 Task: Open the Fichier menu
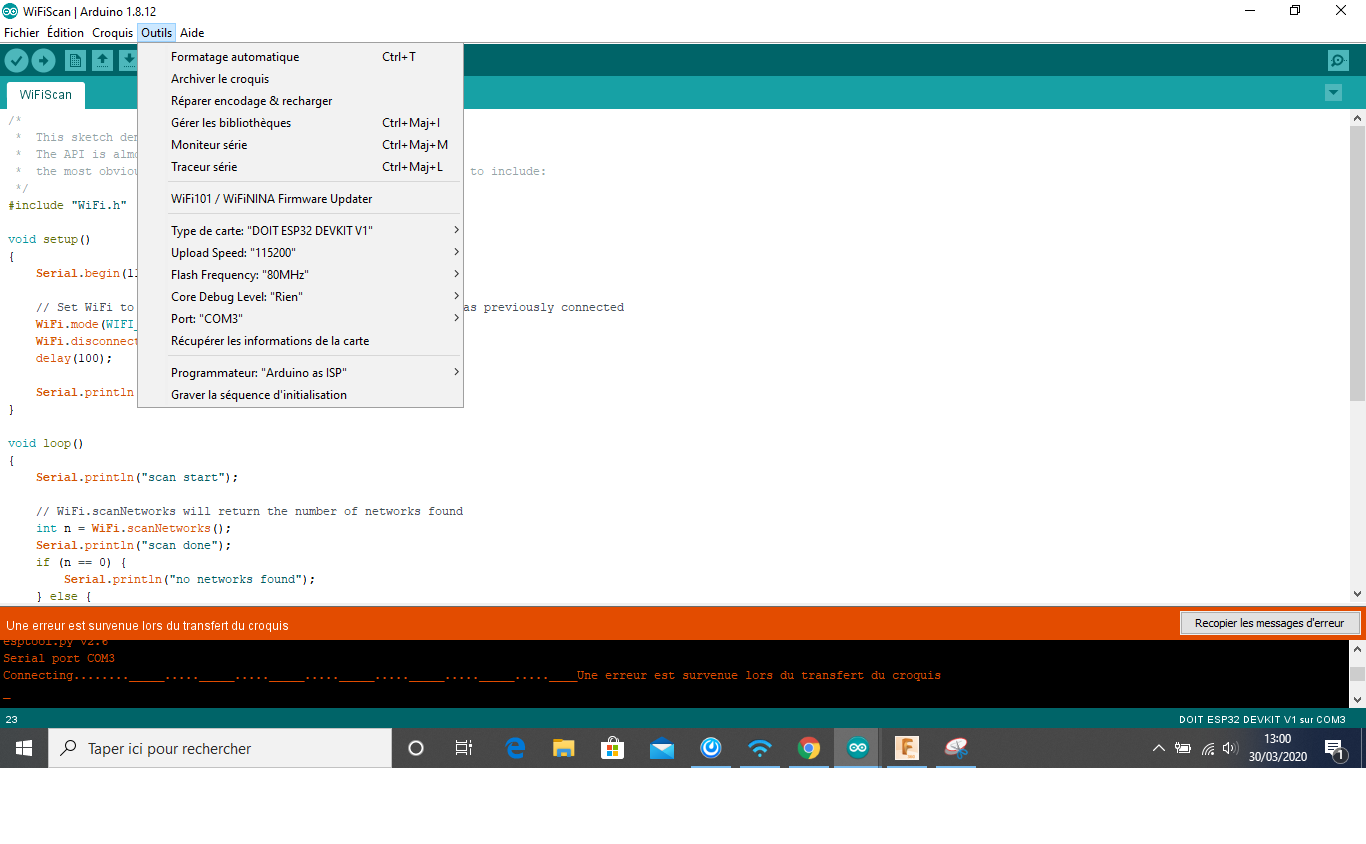pos(22,33)
